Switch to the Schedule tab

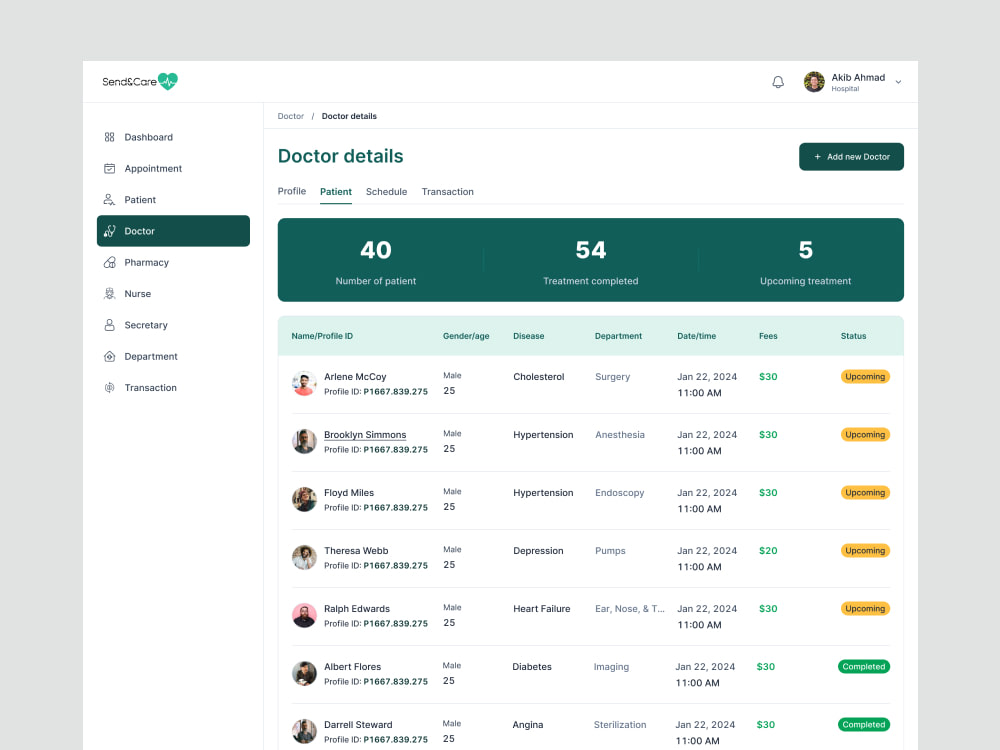[x=386, y=191]
